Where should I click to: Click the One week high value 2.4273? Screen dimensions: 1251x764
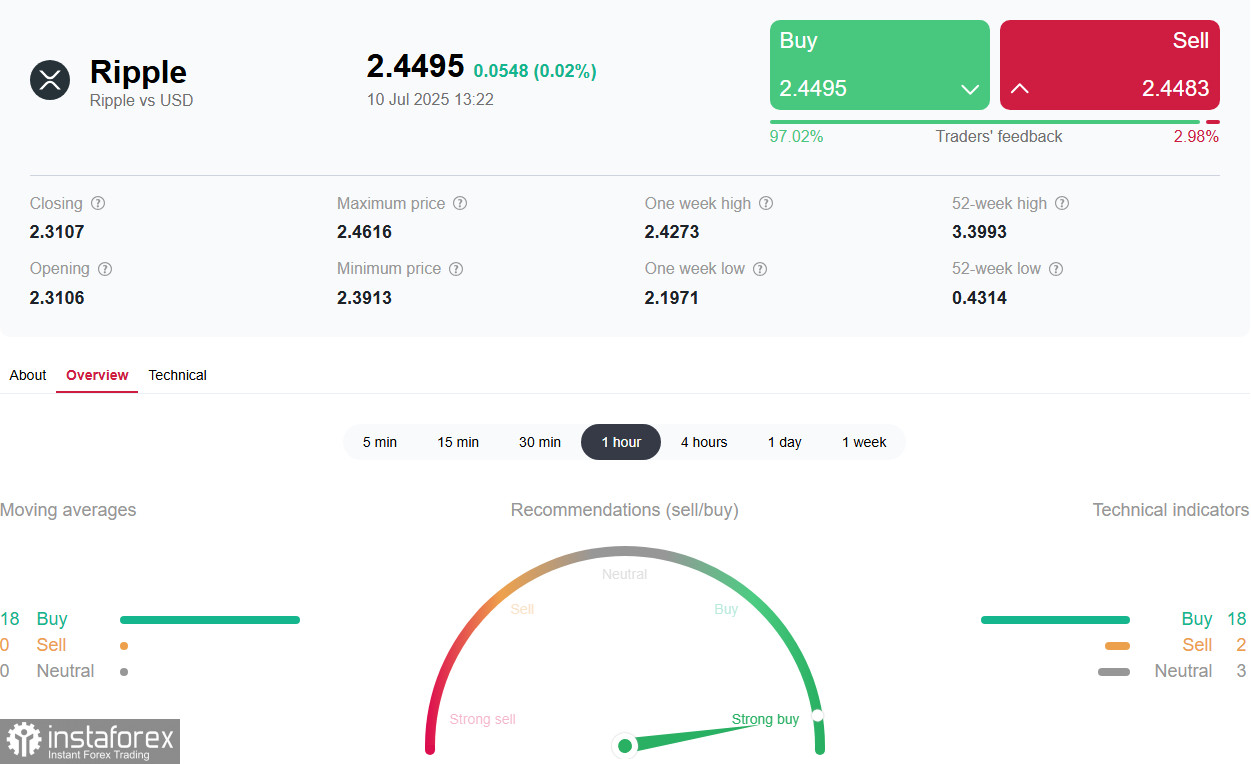click(x=672, y=232)
